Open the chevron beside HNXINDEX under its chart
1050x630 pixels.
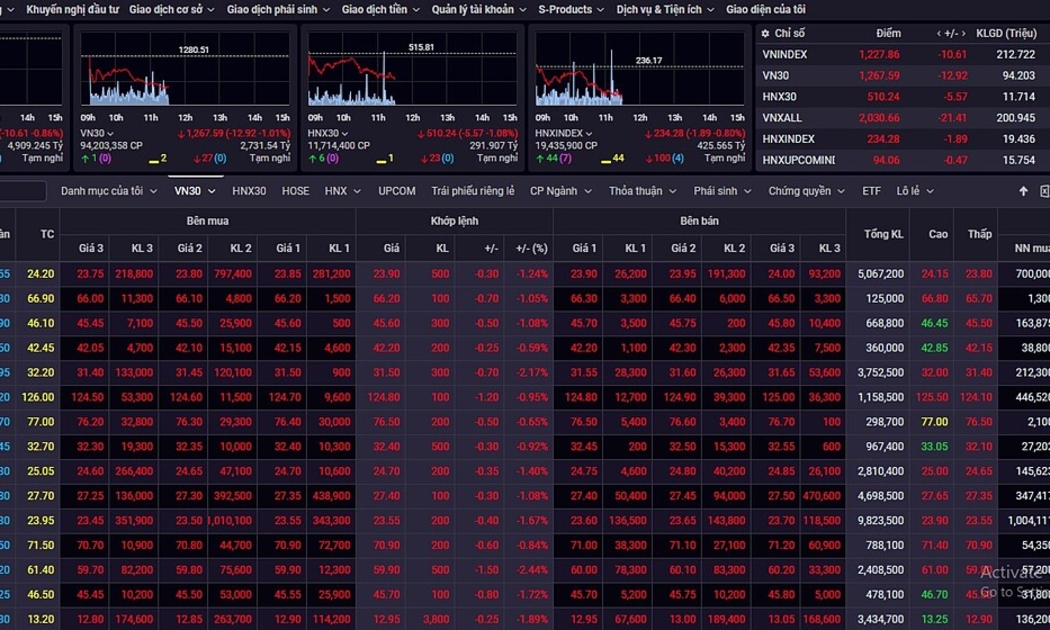point(588,133)
